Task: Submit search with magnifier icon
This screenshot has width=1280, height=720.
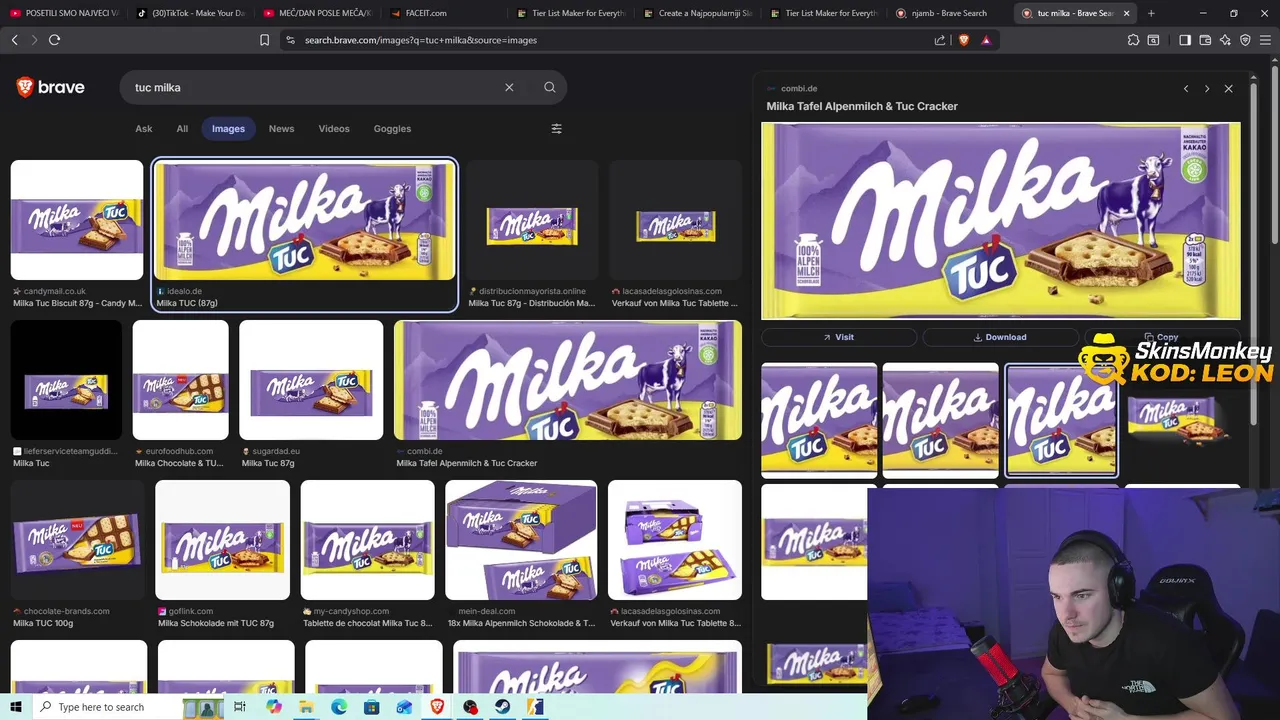Action: point(549,87)
